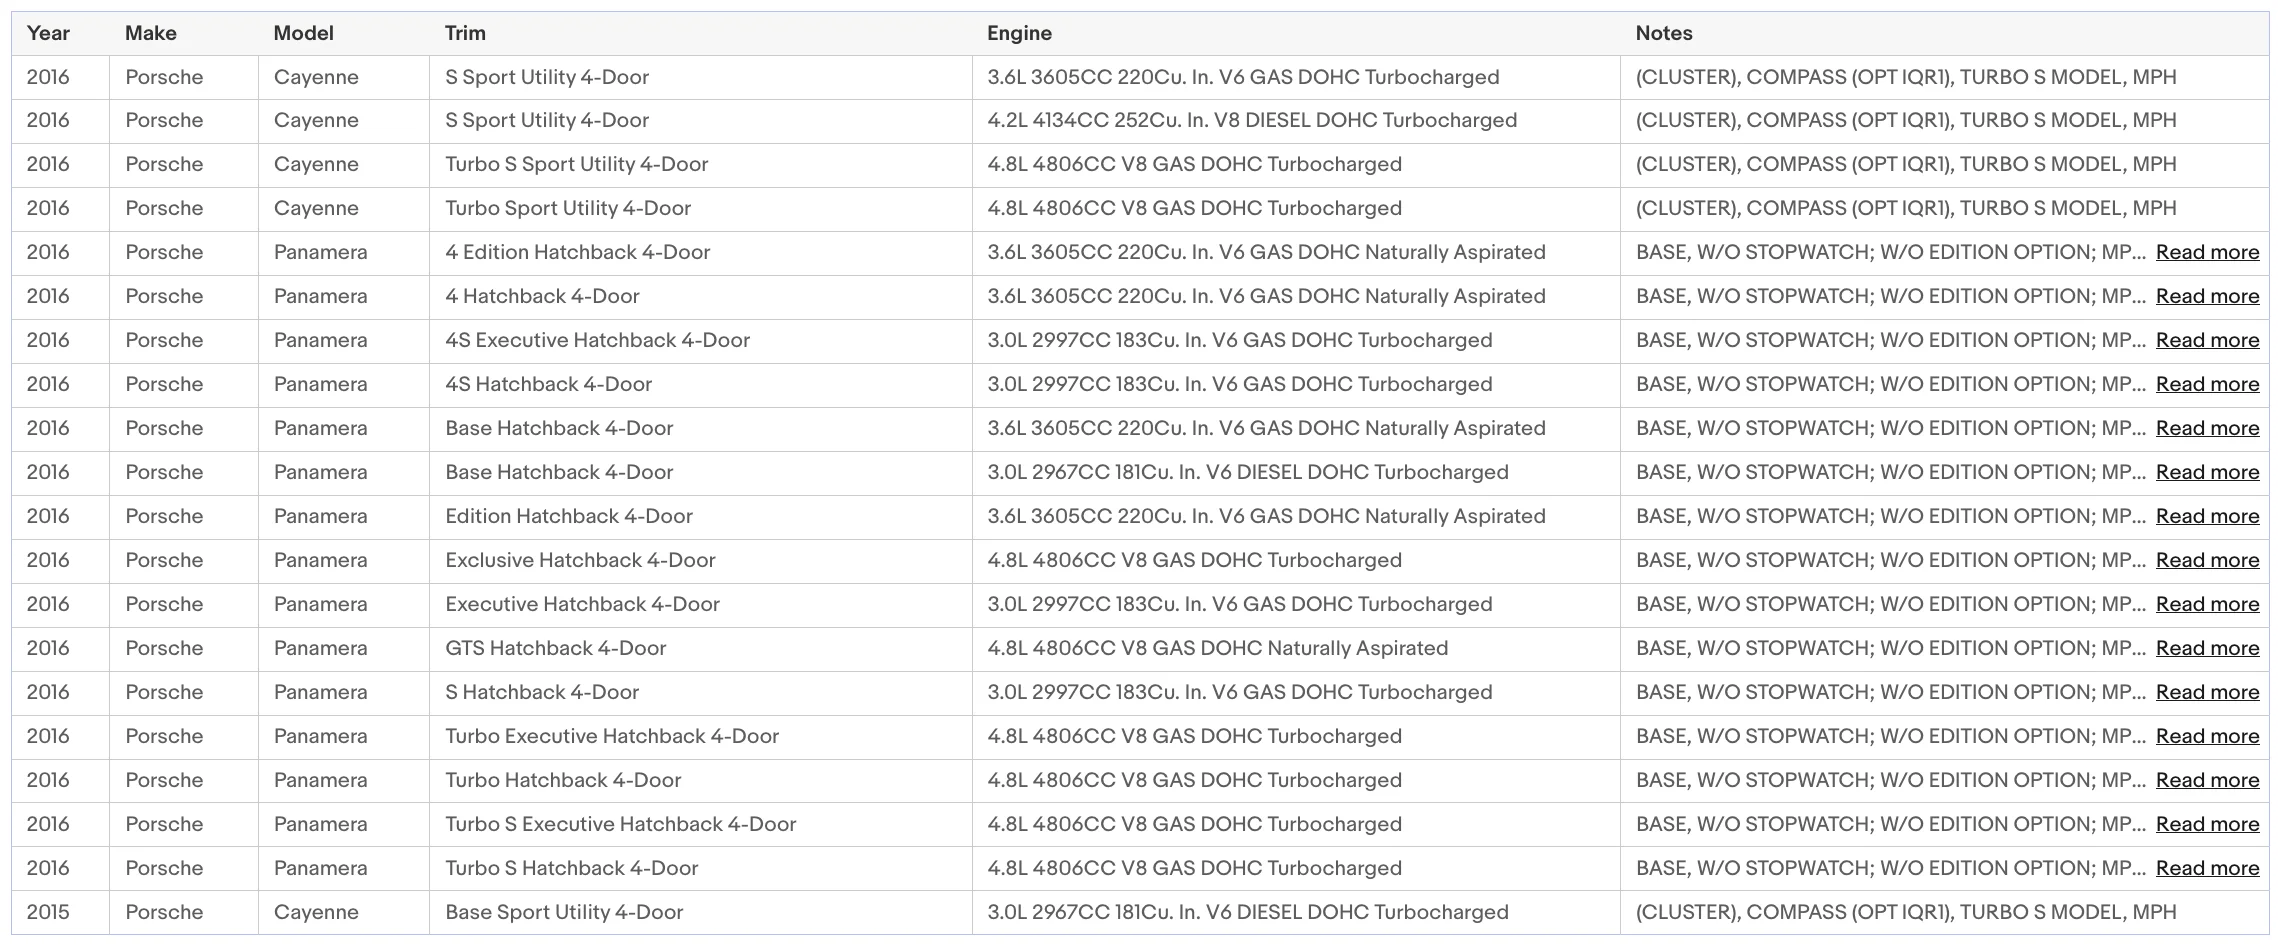Expand notes on Exclusive Hatchback 4-Door row
This screenshot has height=944, width=2278.
point(2207,561)
